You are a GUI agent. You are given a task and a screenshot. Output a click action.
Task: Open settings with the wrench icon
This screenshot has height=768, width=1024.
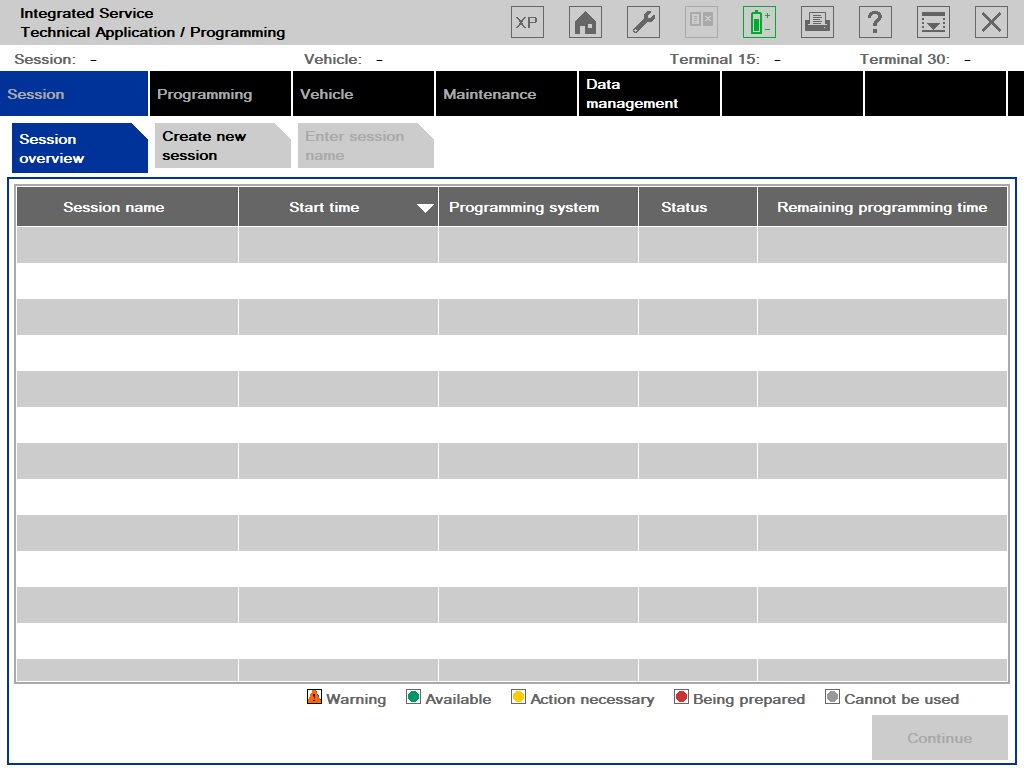tap(643, 22)
